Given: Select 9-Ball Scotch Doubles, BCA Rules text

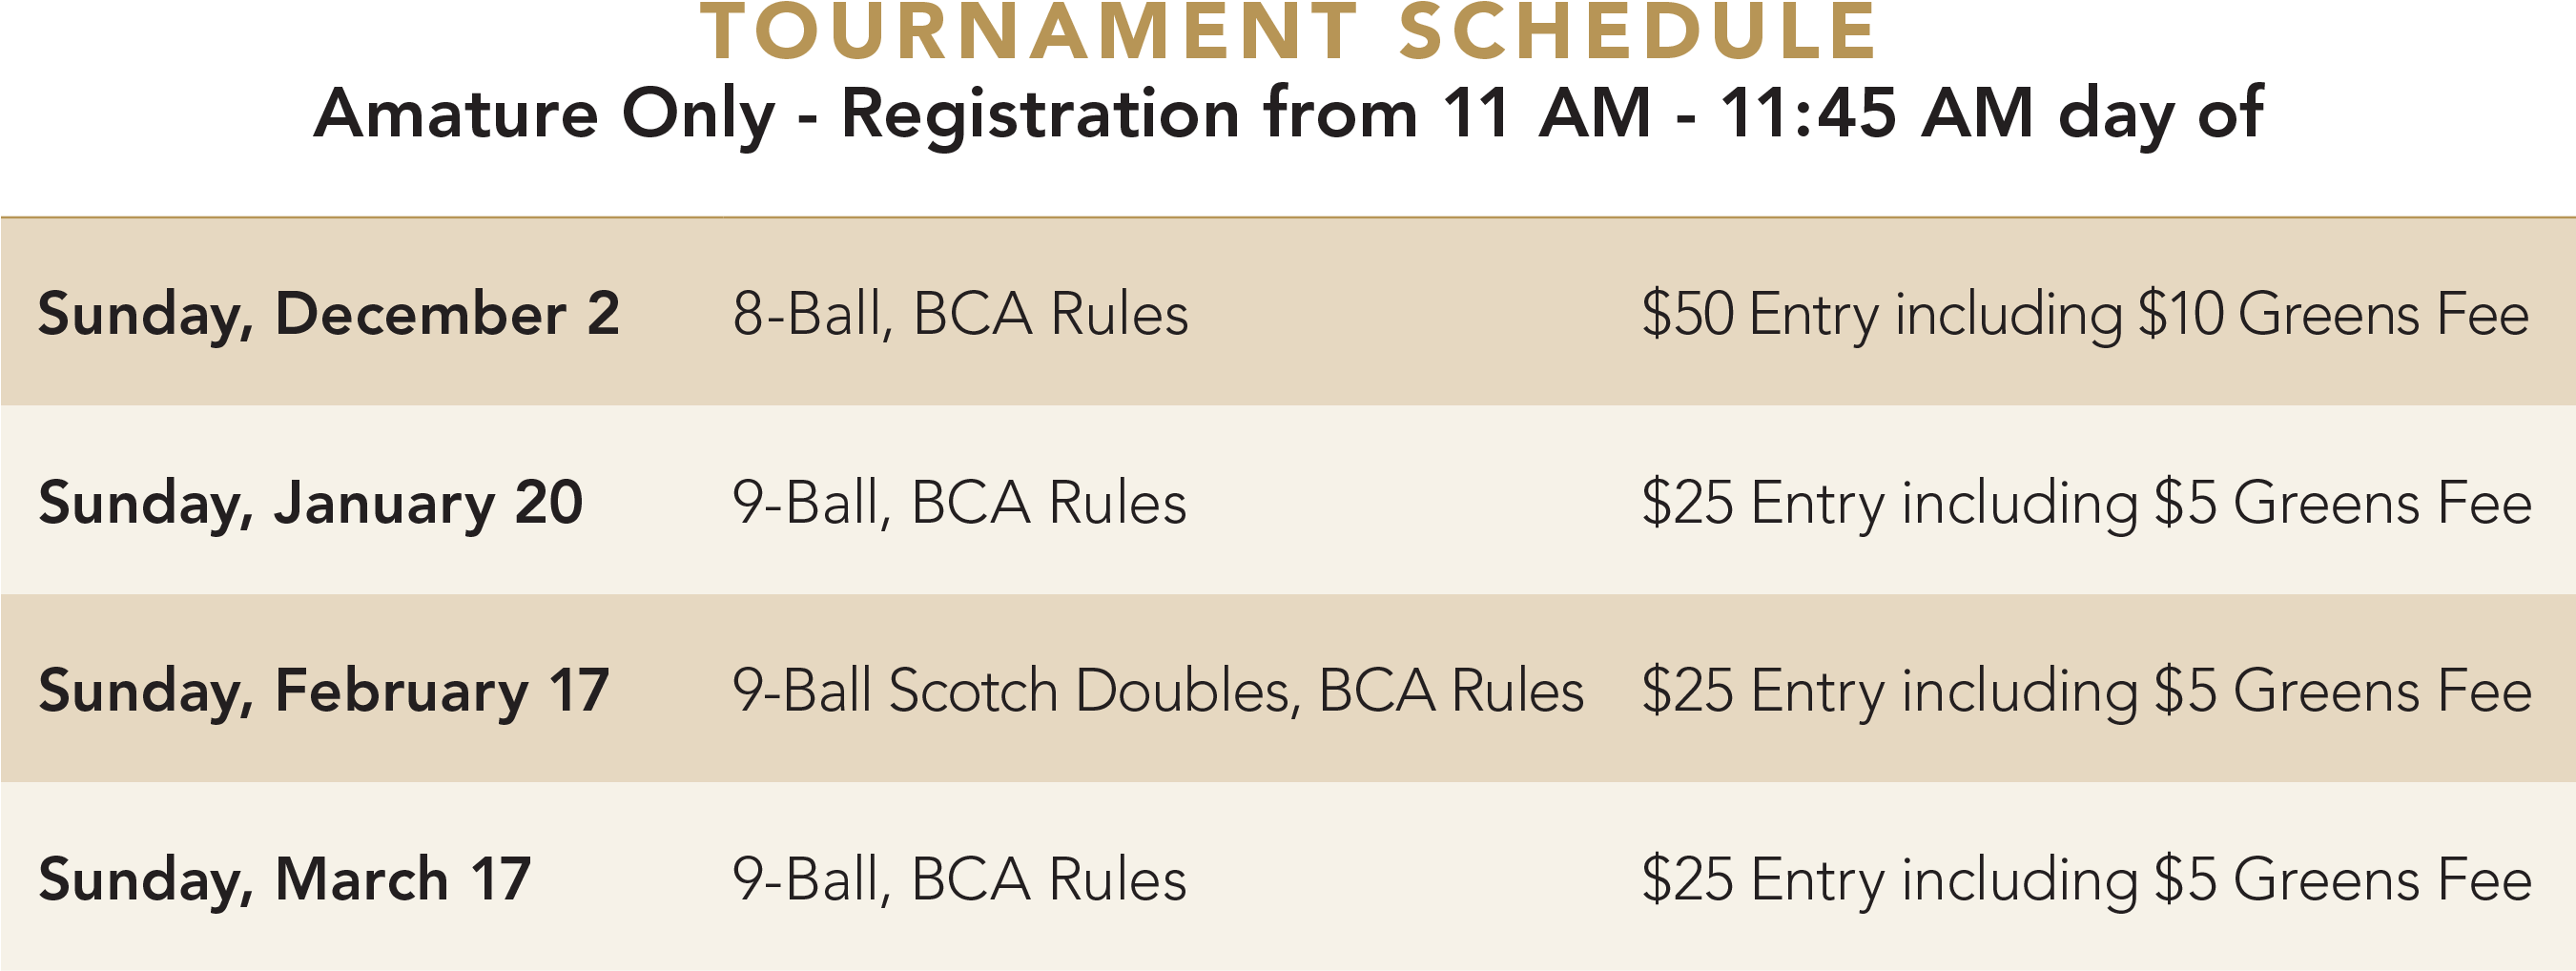Looking at the screenshot, I should 1158,691.
